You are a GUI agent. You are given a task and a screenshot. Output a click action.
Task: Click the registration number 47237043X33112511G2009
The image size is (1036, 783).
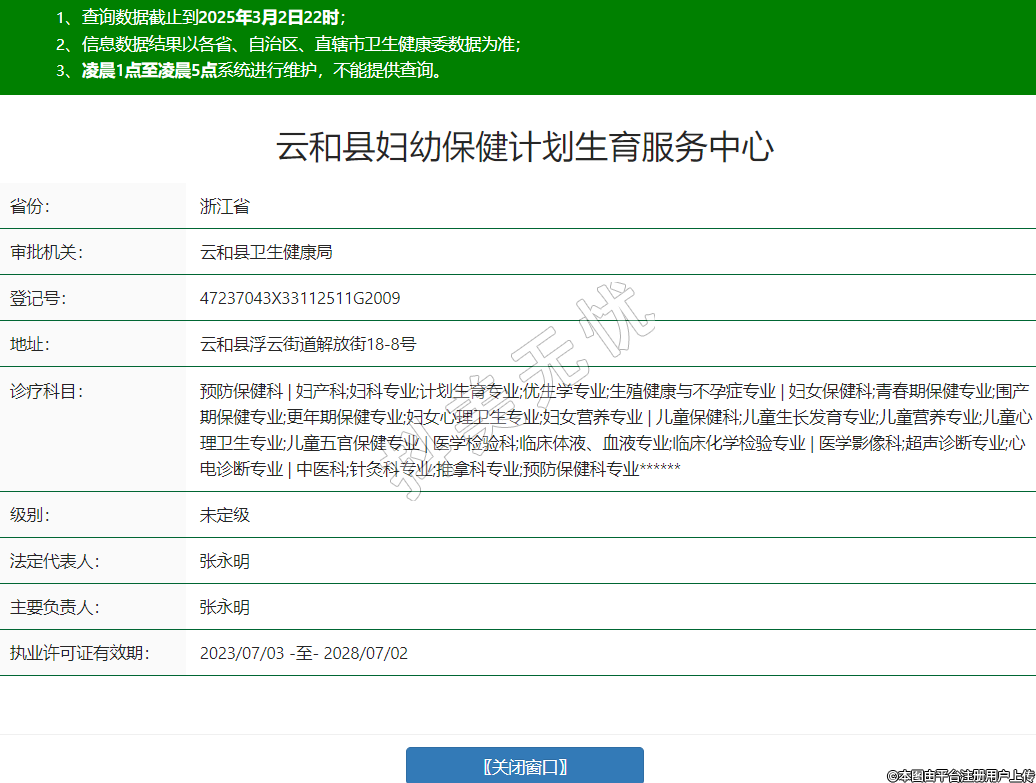click(300, 298)
